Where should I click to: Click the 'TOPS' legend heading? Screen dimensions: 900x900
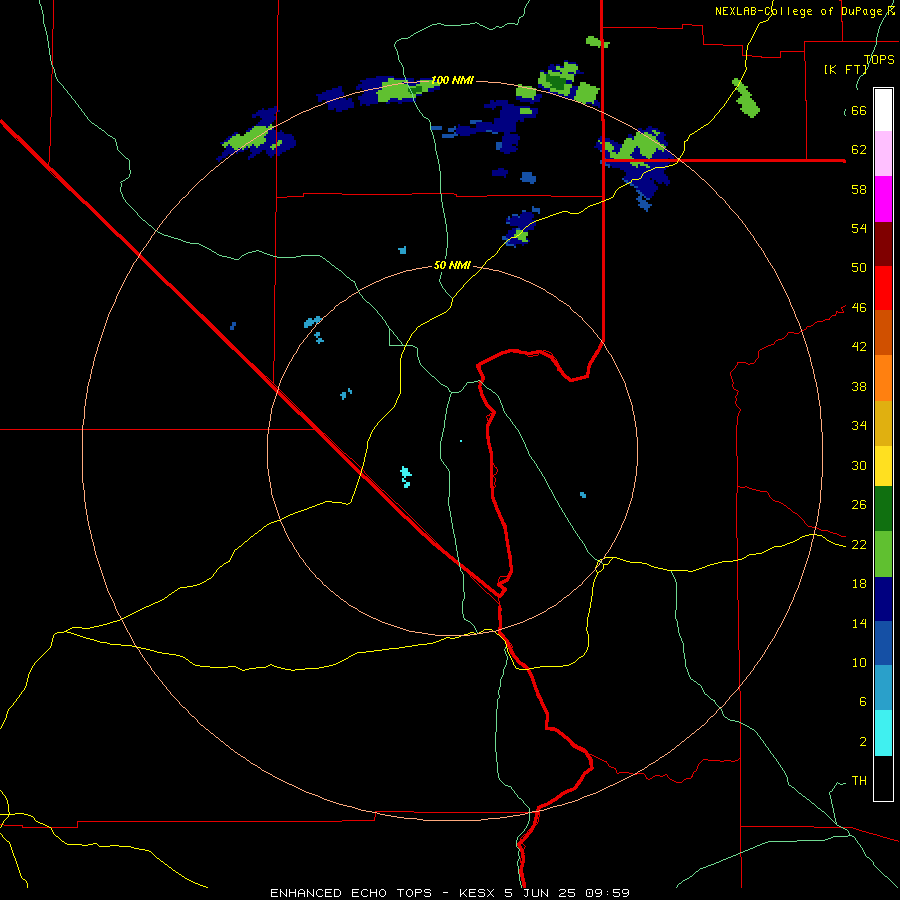pos(879,59)
